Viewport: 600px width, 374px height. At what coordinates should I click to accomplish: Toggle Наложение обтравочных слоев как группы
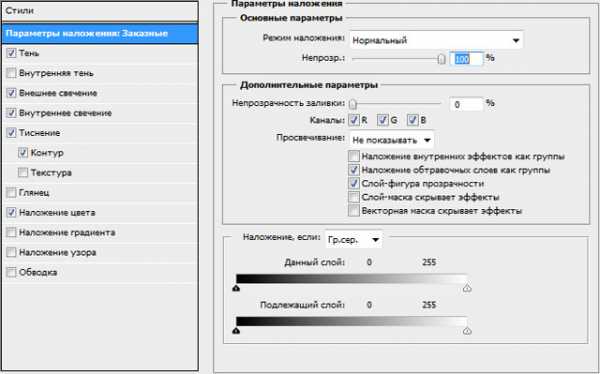(x=354, y=170)
